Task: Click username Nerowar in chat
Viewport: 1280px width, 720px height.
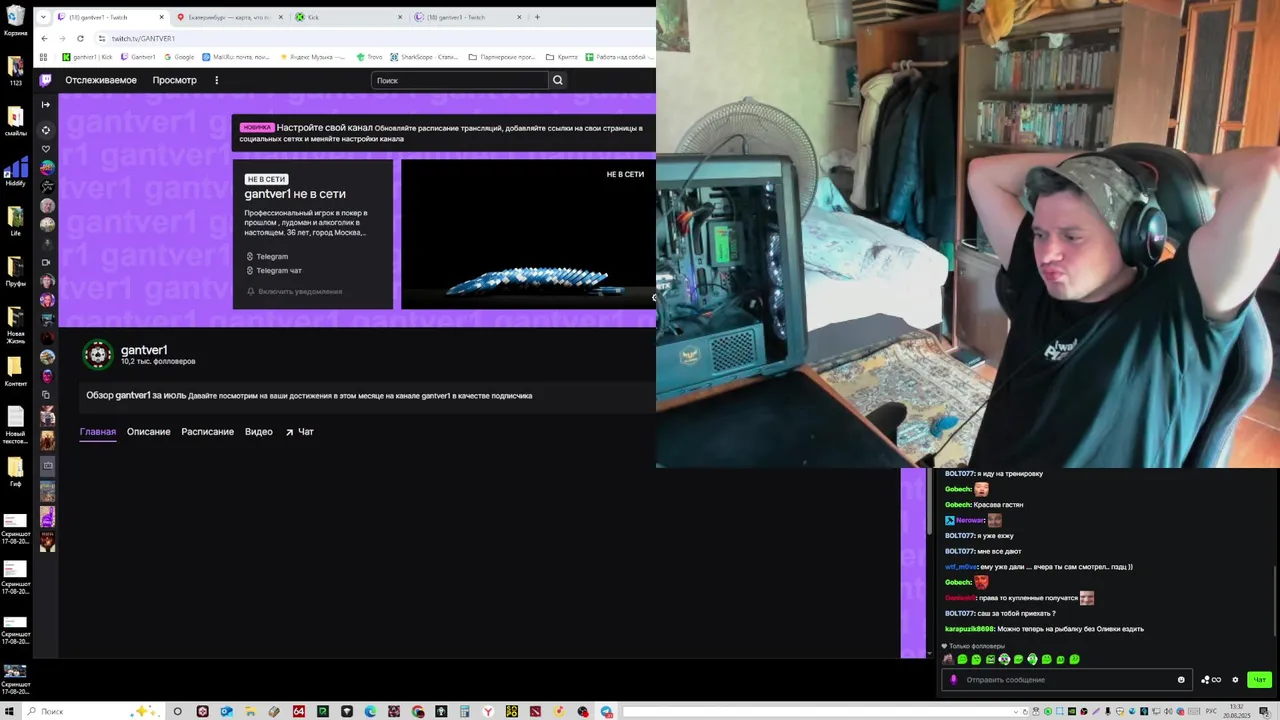Action: (x=969, y=520)
